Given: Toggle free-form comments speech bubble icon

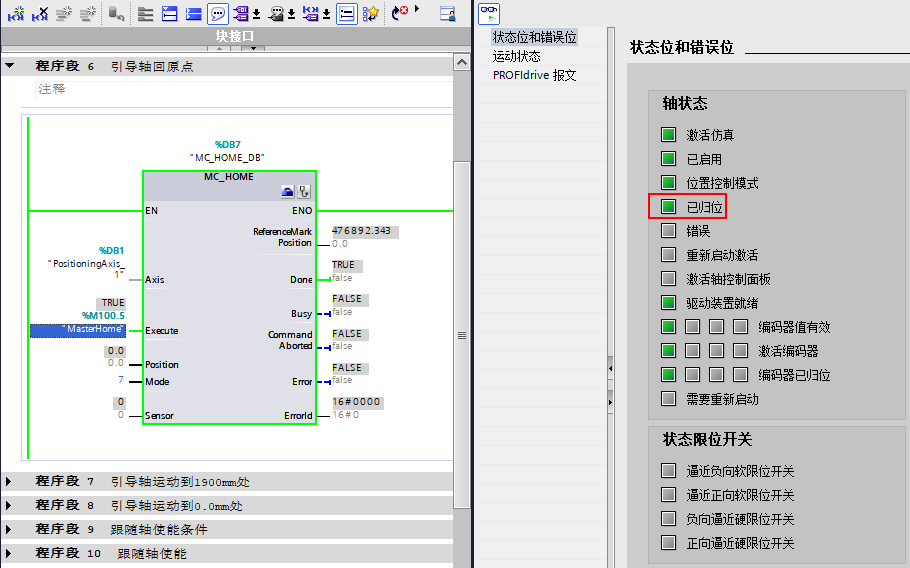Looking at the screenshot, I should [x=218, y=13].
